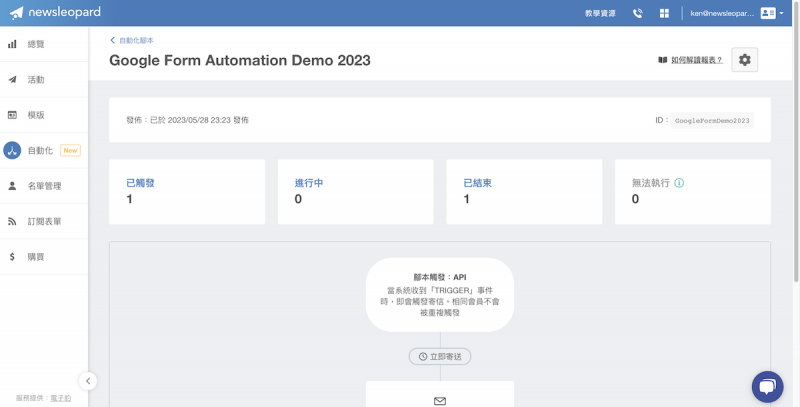Click the 自動化 circular workflow icon
This screenshot has width=800, height=407.
pyautogui.click(x=12, y=150)
